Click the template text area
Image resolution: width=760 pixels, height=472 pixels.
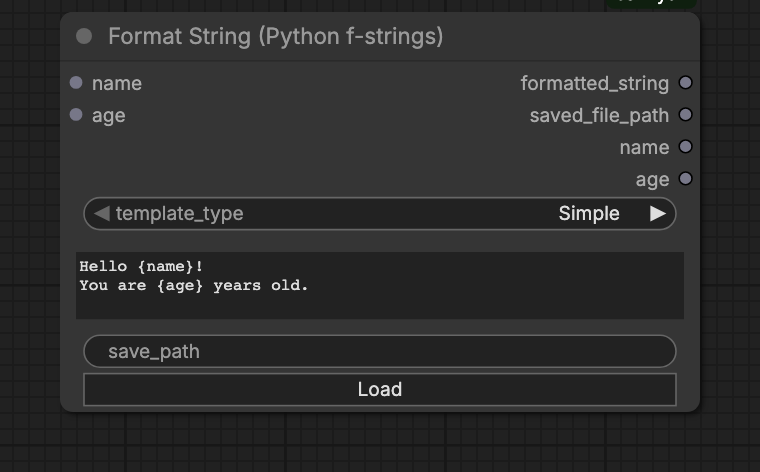(380, 285)
